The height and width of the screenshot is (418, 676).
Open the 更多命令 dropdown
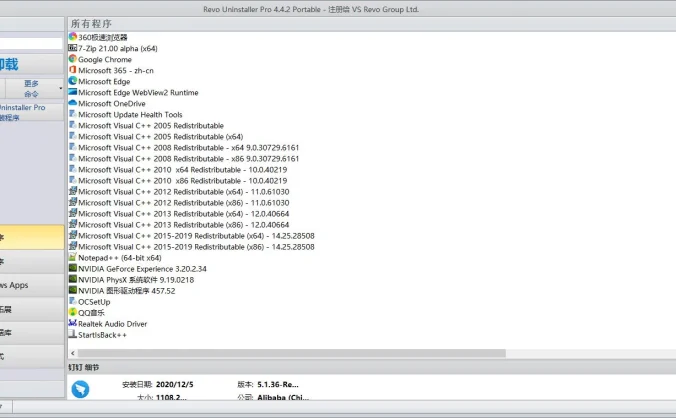(x=35, y=88)
